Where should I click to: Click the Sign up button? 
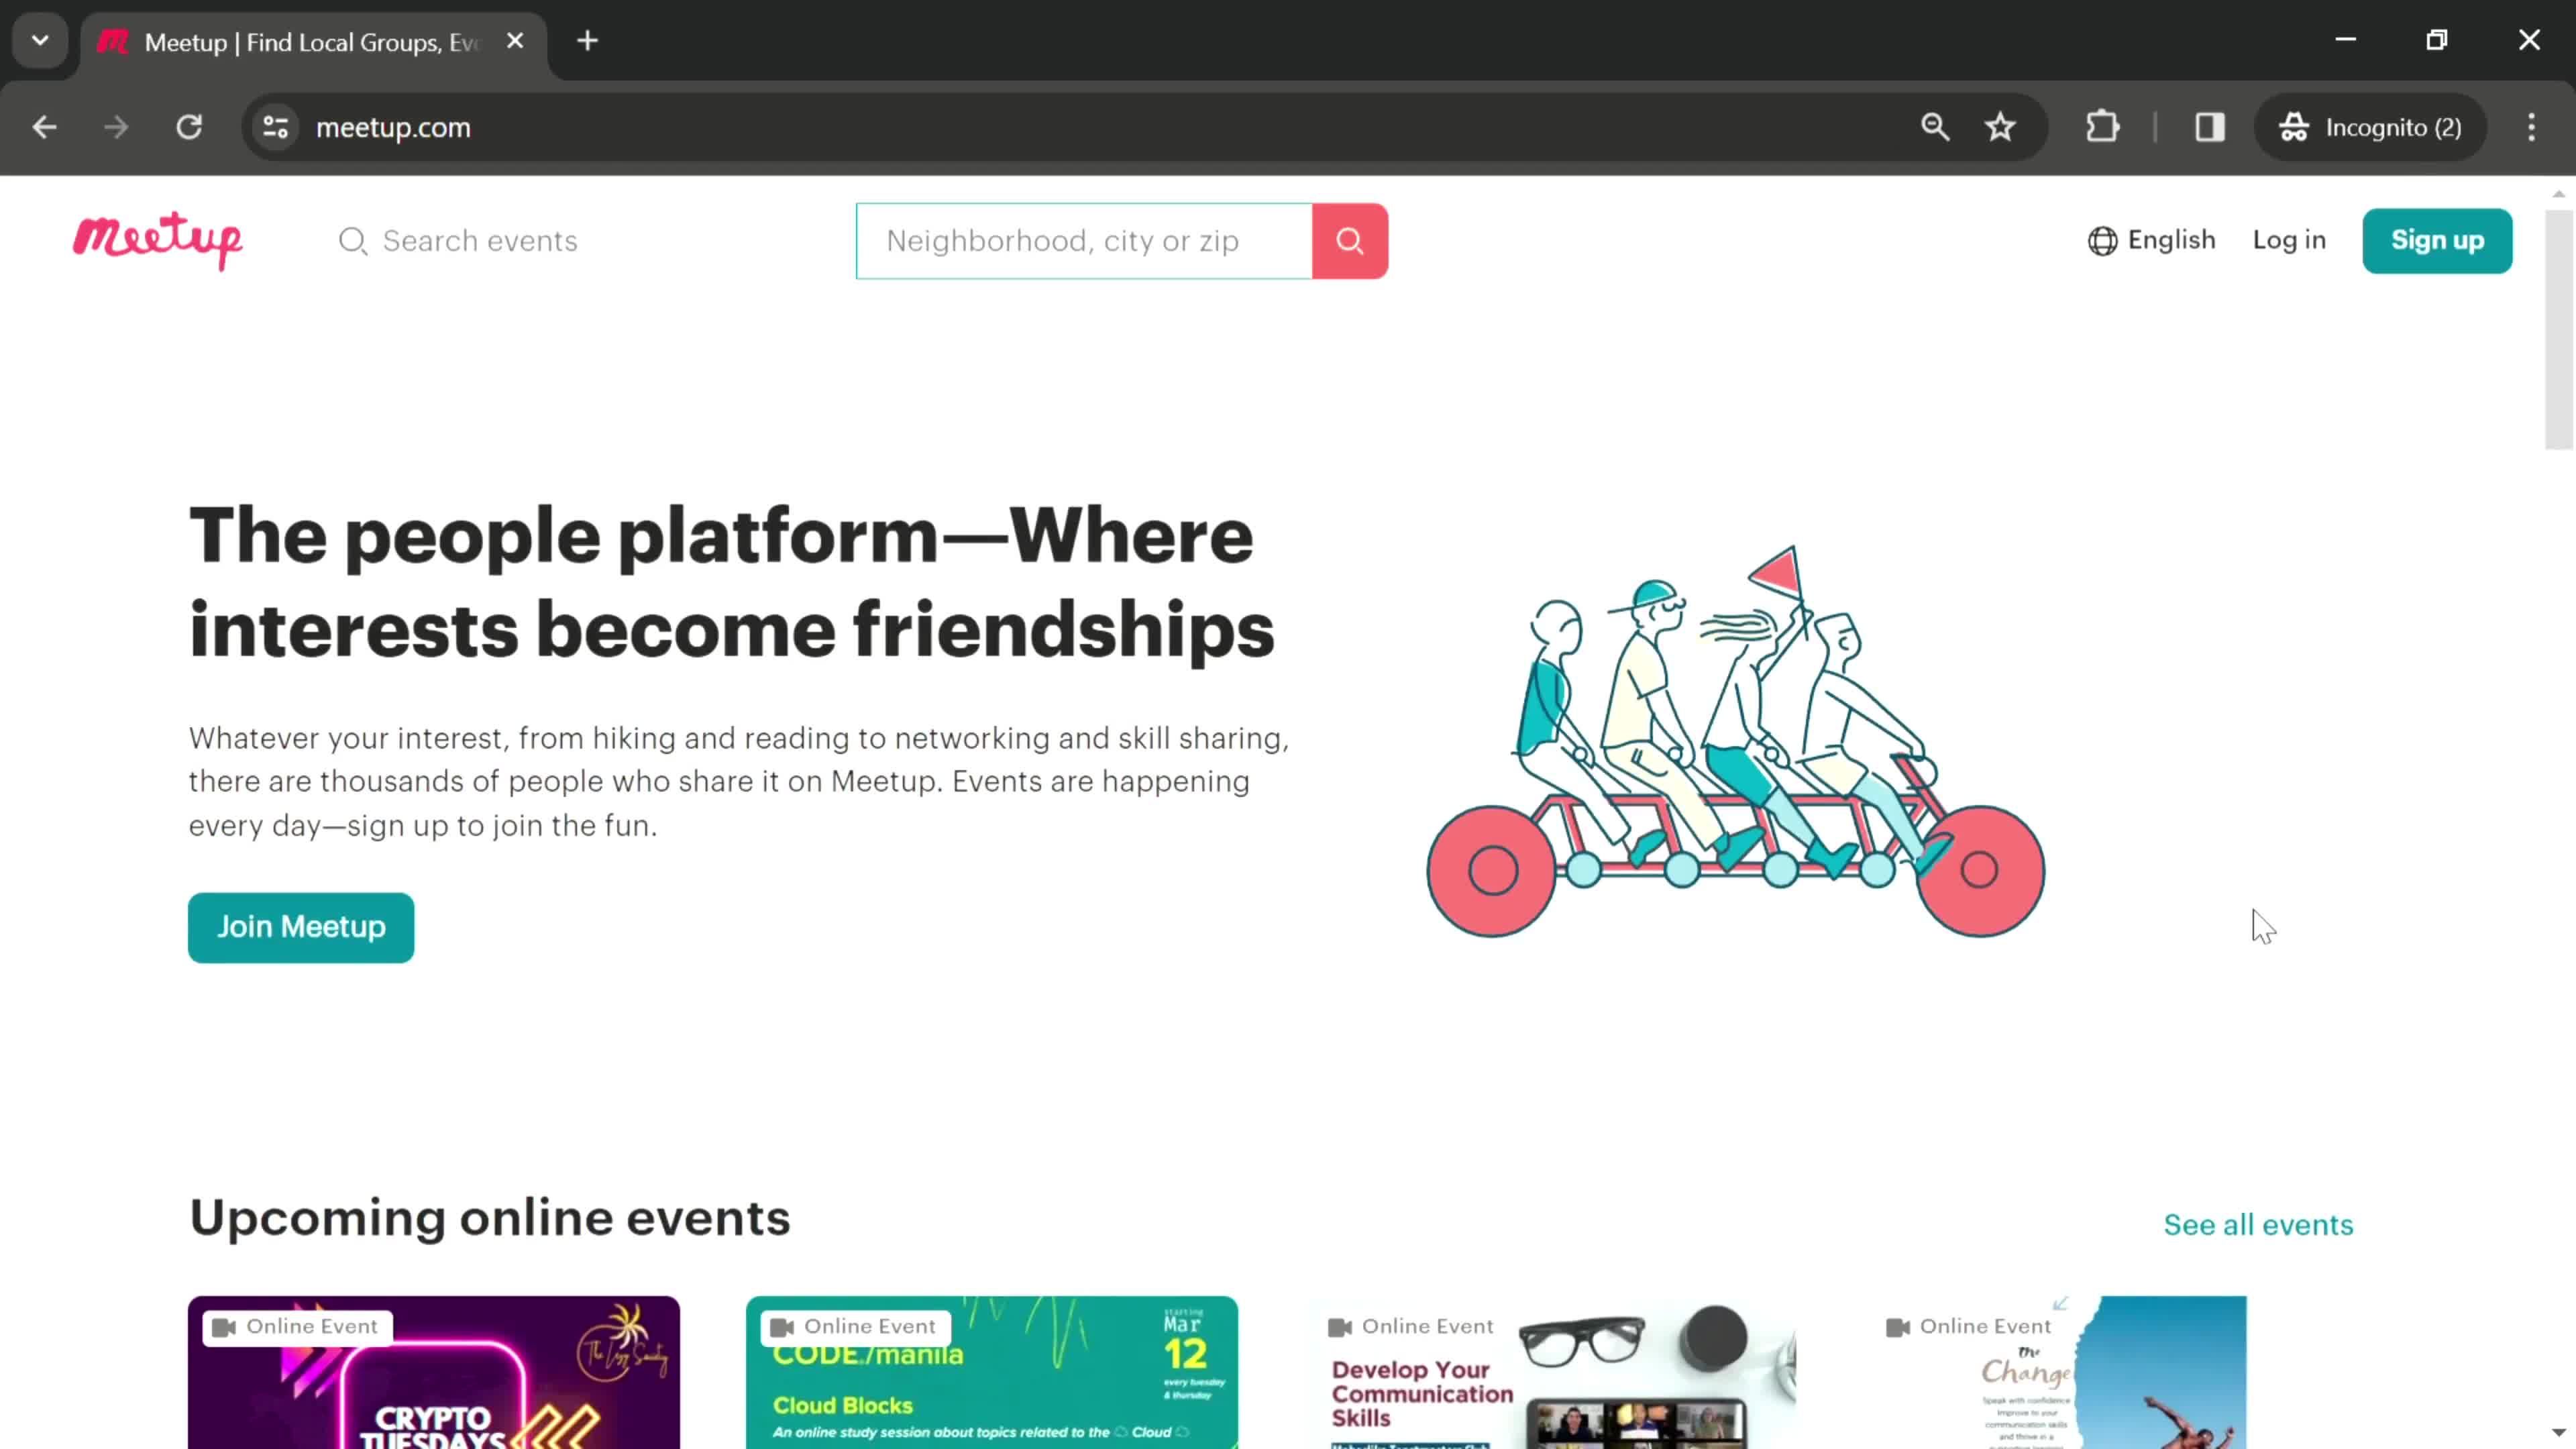coord(2438,239)
